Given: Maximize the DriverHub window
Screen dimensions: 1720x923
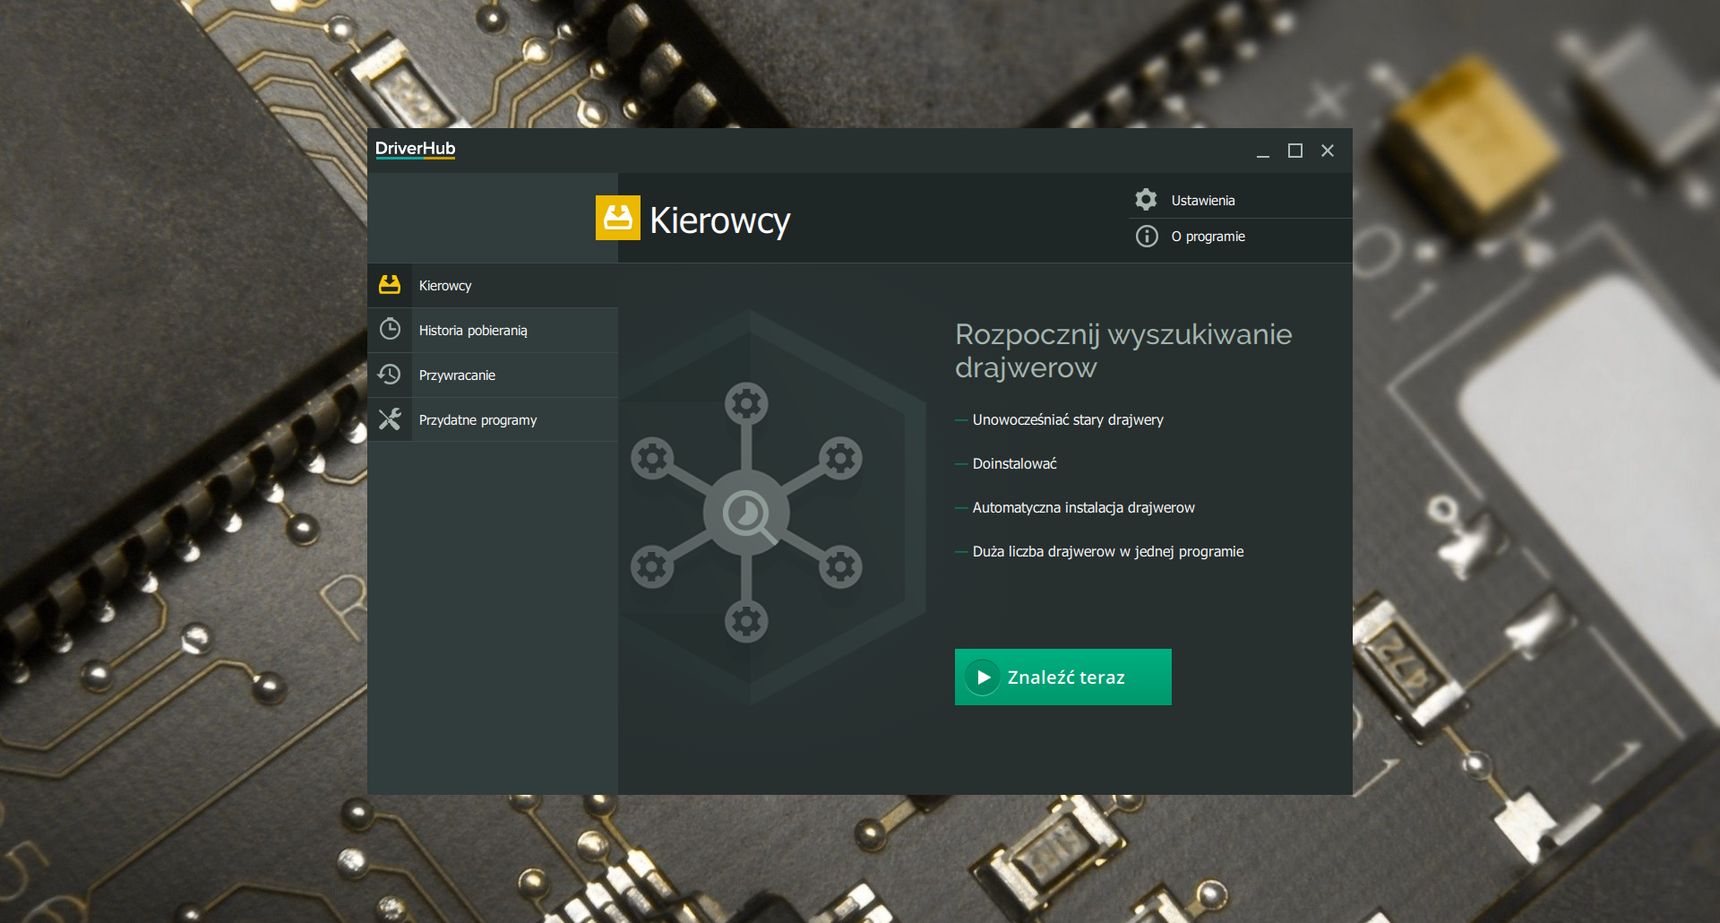Looking at the screenshot, I should [x=1295, y=151].
